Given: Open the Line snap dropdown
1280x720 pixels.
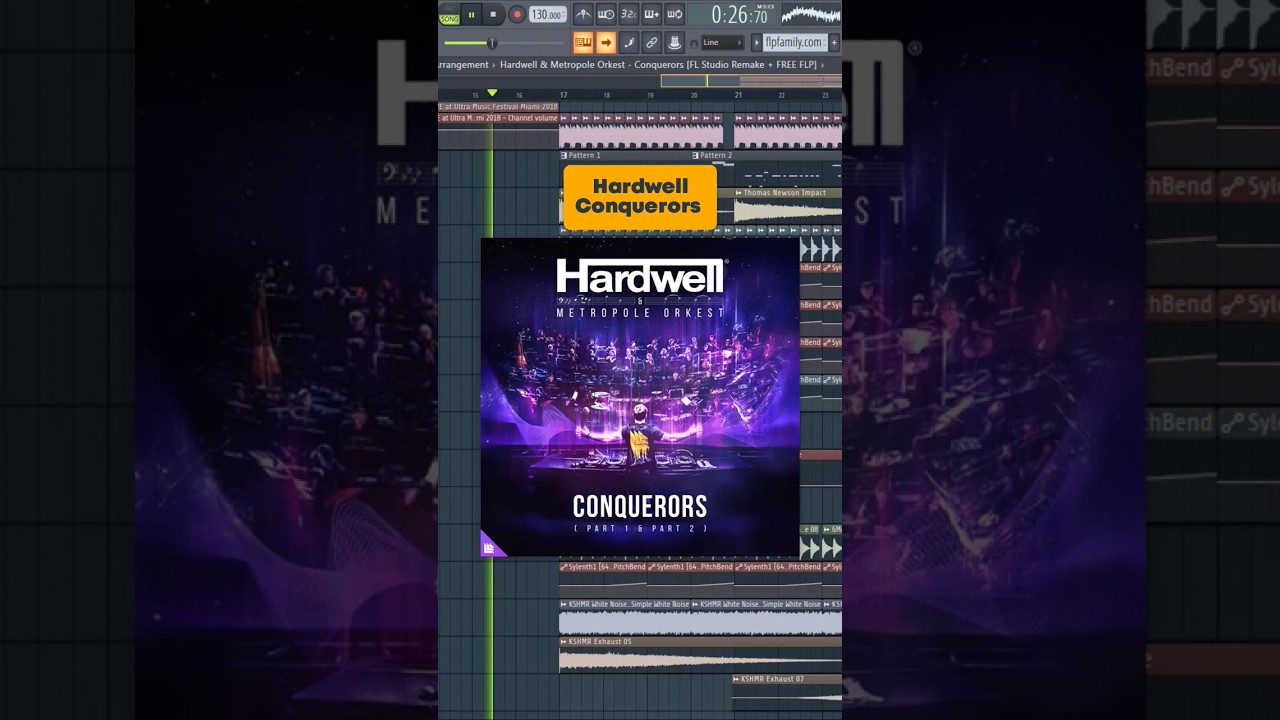Looking at the screenshot, I should point(723,43).
